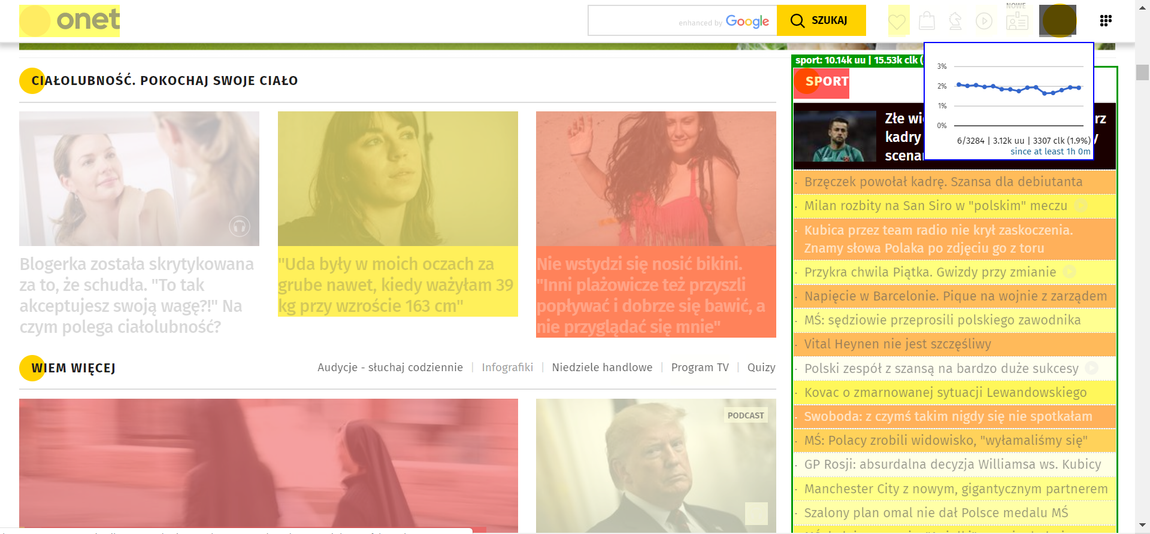
Task: Open the goalkeeper sport lead thumbnail
Action: point(835,136)
